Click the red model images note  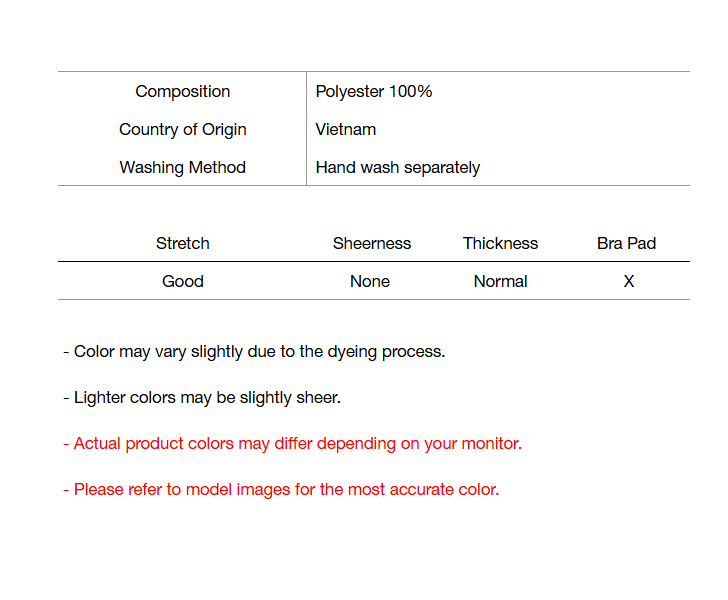pyautogui.click(x=281, y=489)
